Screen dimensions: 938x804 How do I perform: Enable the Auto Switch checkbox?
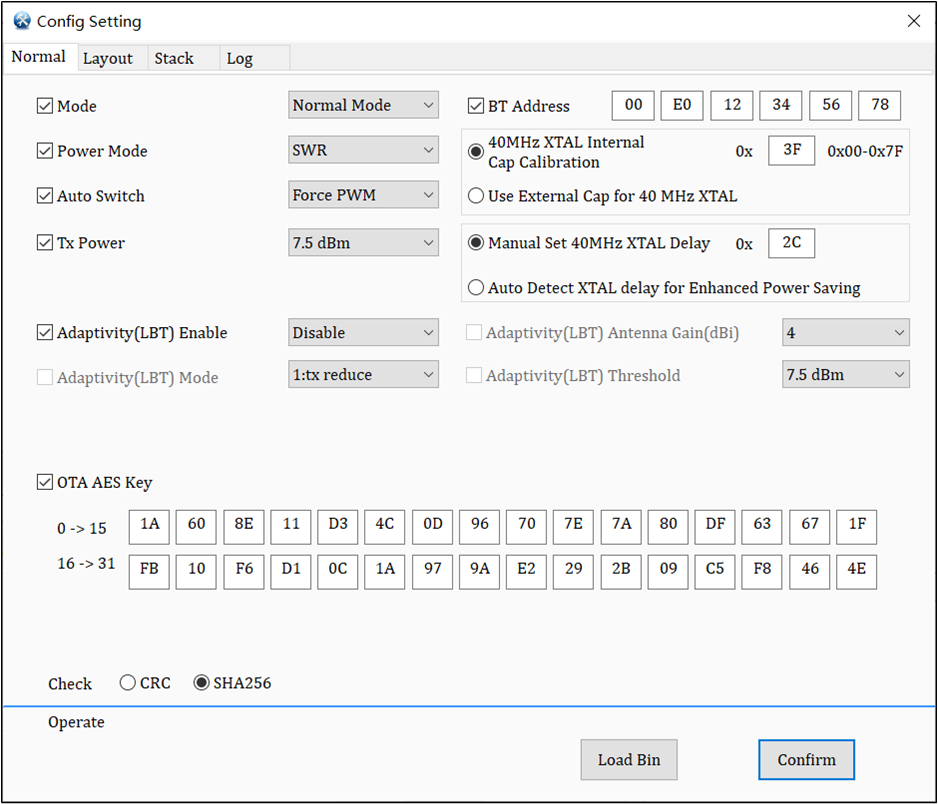44,195
